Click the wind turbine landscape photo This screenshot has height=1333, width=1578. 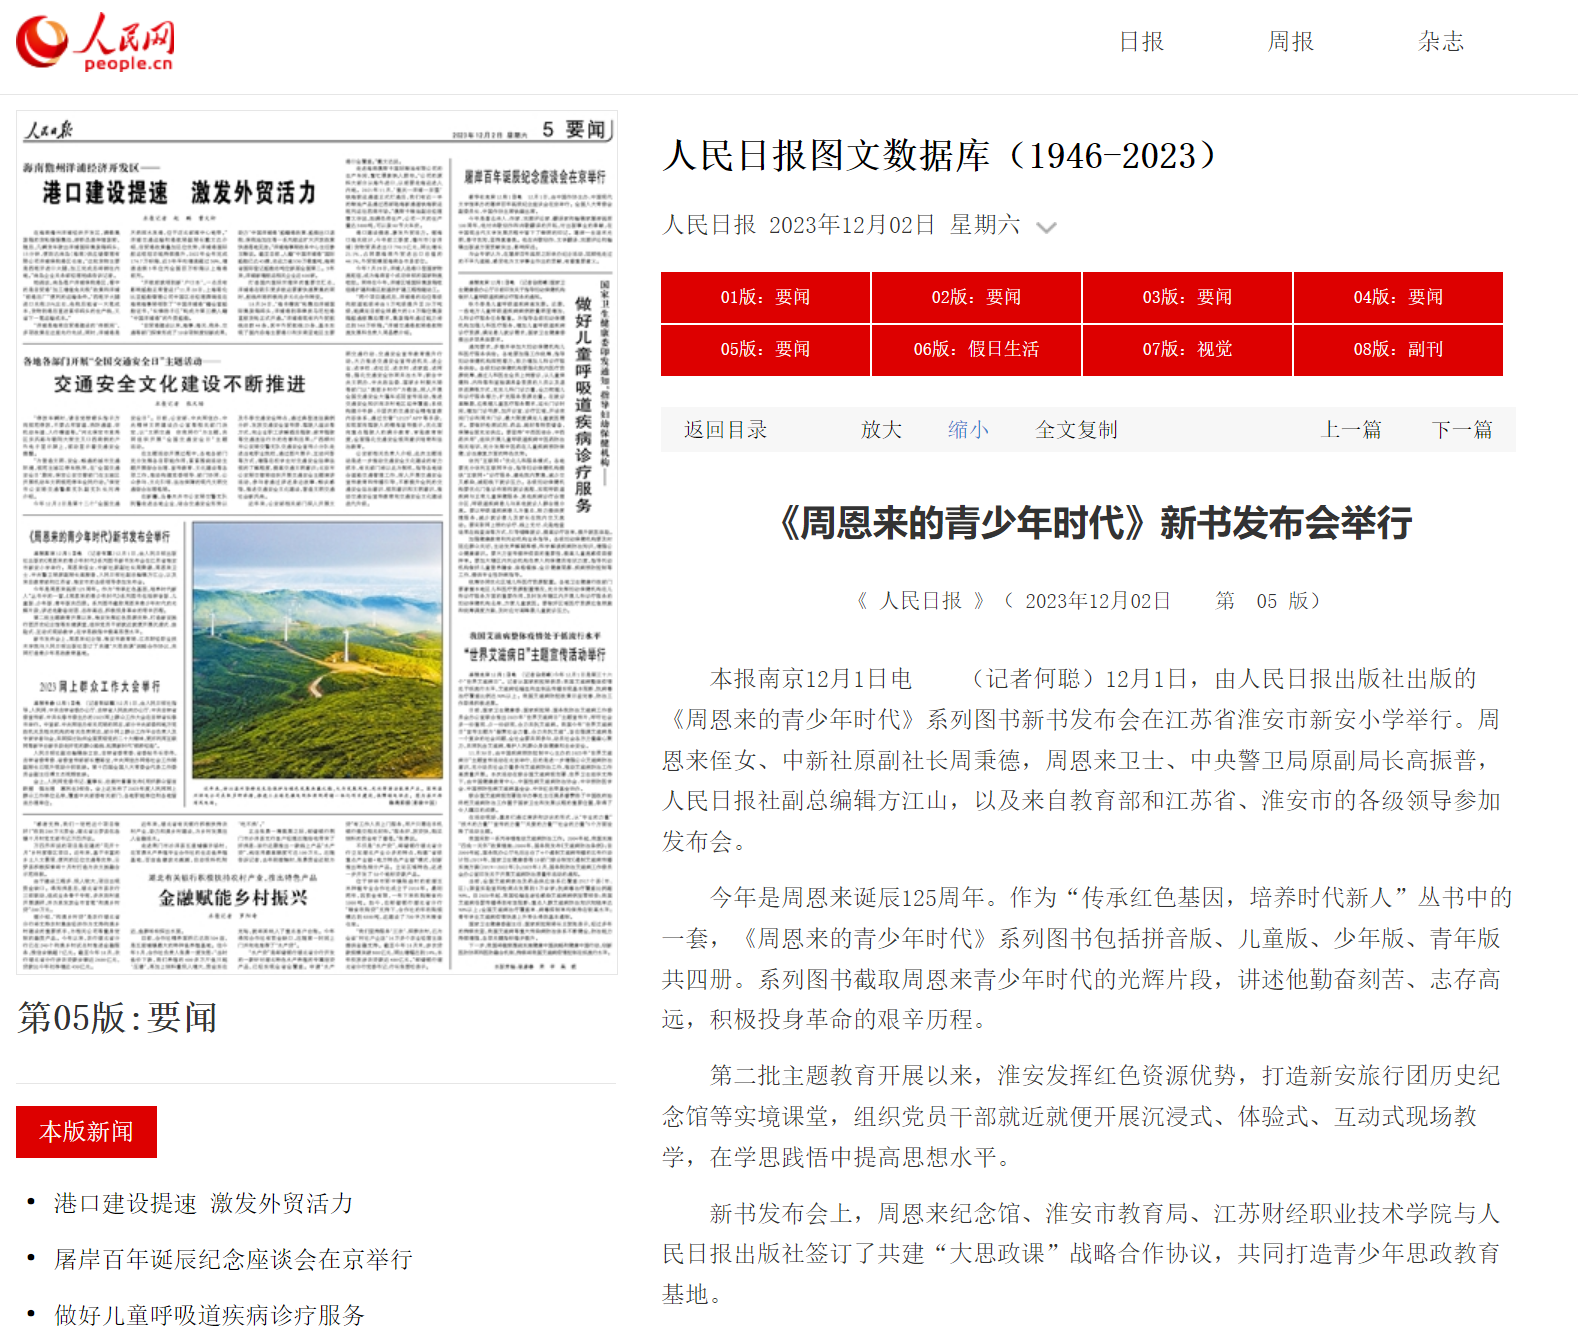click(317, 650)
